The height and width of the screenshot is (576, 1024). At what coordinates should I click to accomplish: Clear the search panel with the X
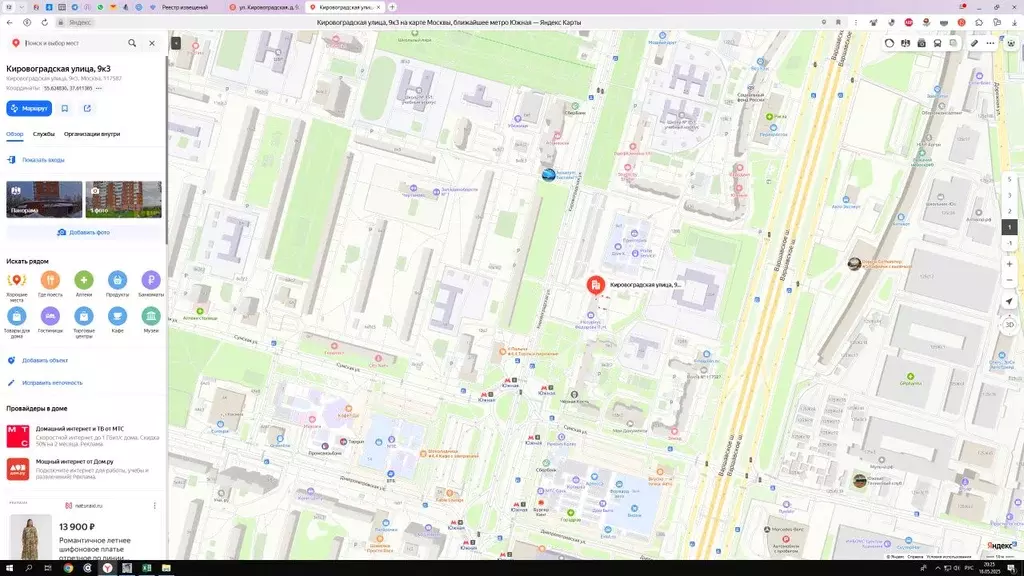[x=152, y=43]
